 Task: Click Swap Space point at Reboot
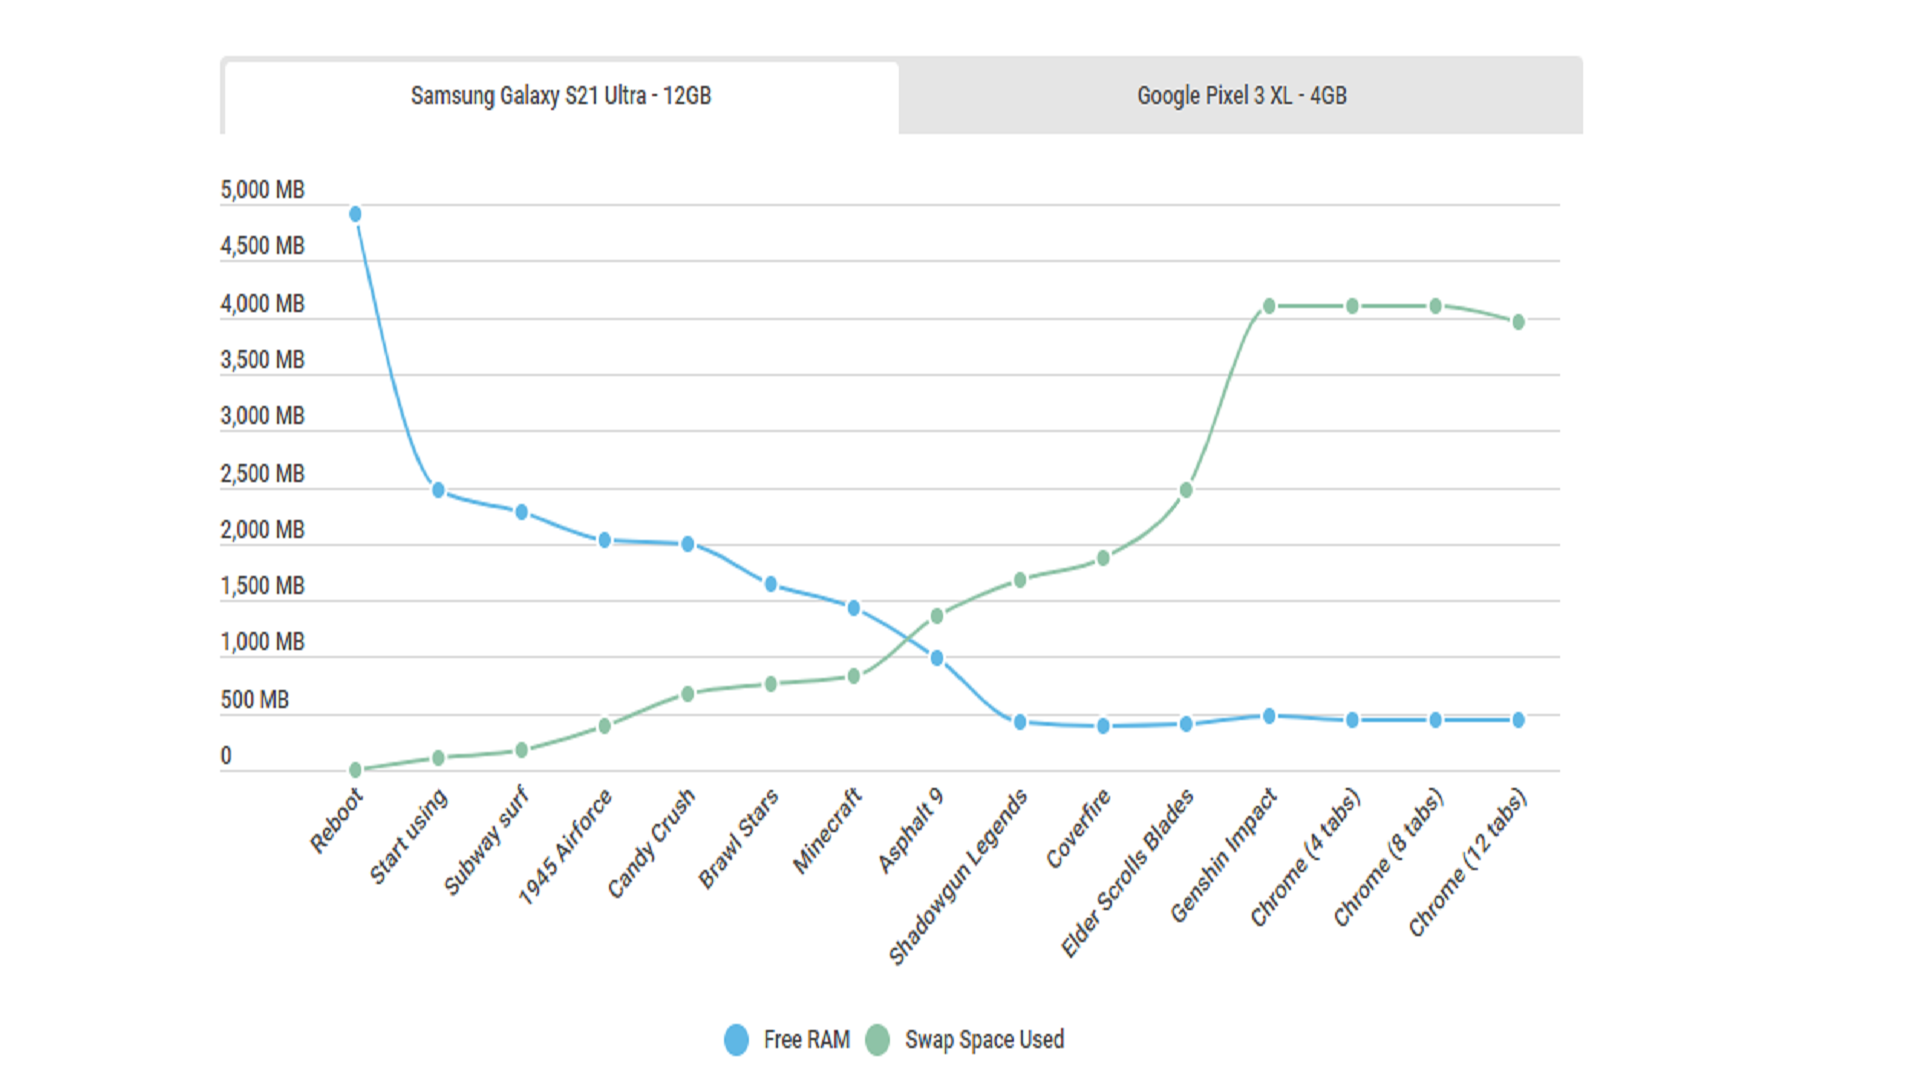point(355,769)
